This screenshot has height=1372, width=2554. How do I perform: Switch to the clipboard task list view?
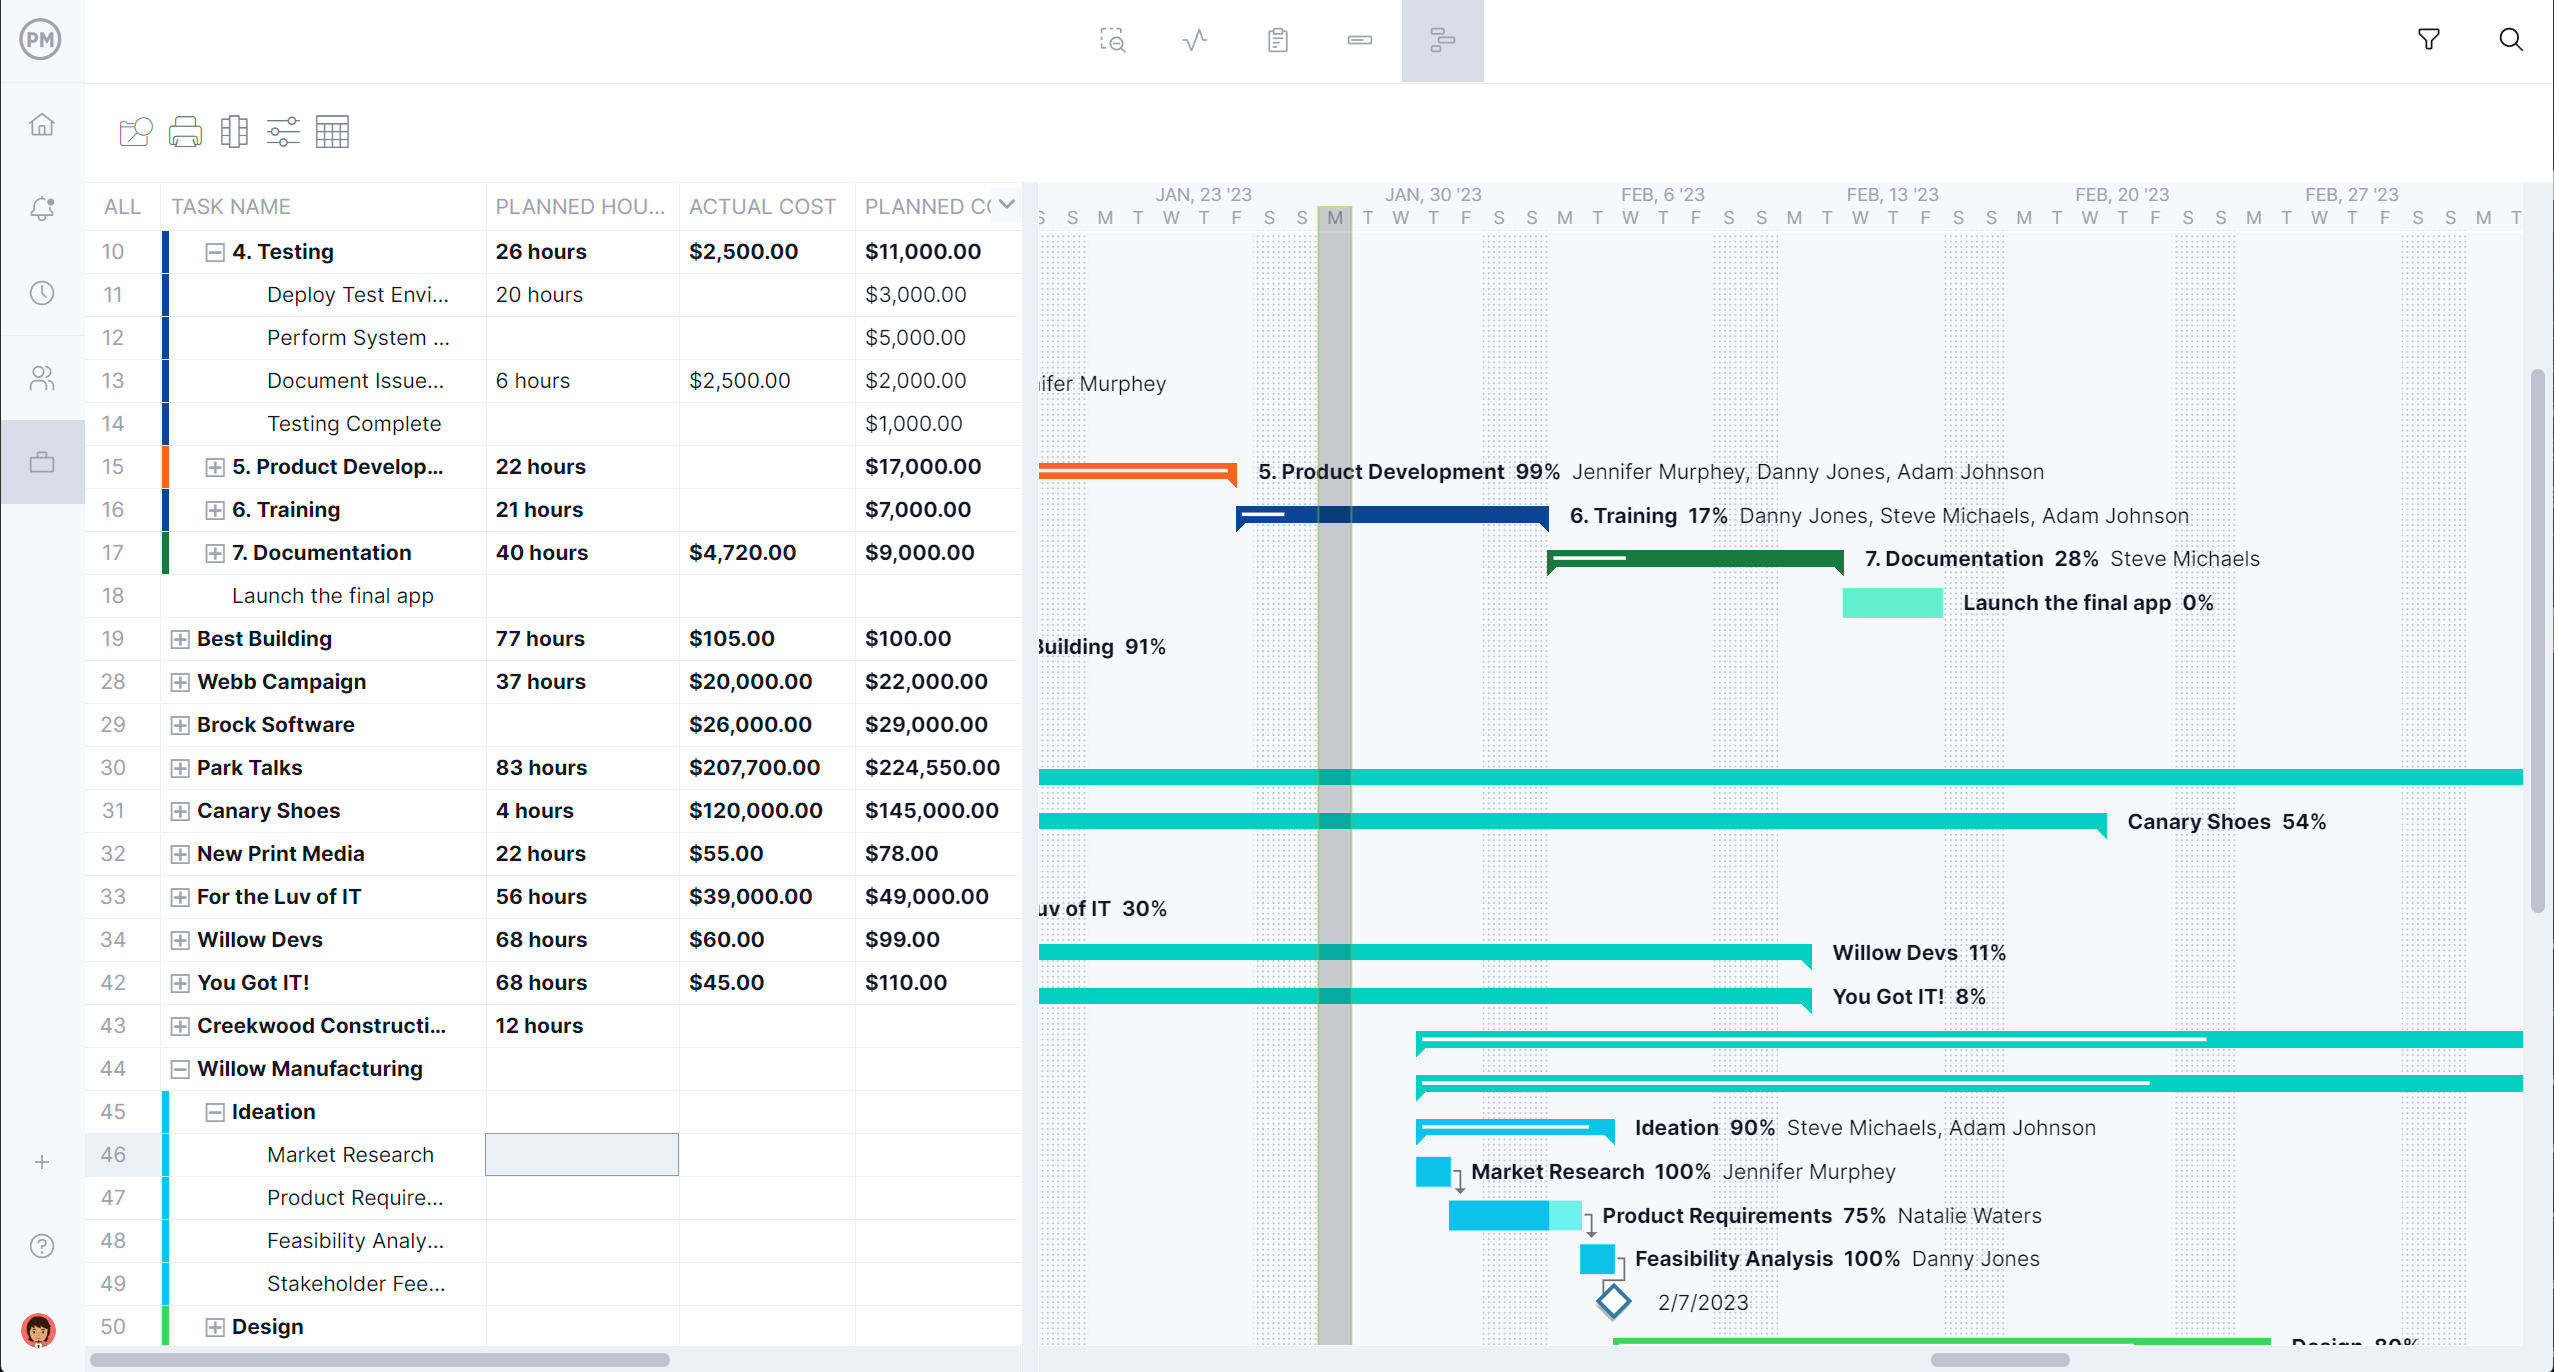[x=1277, y=40]
